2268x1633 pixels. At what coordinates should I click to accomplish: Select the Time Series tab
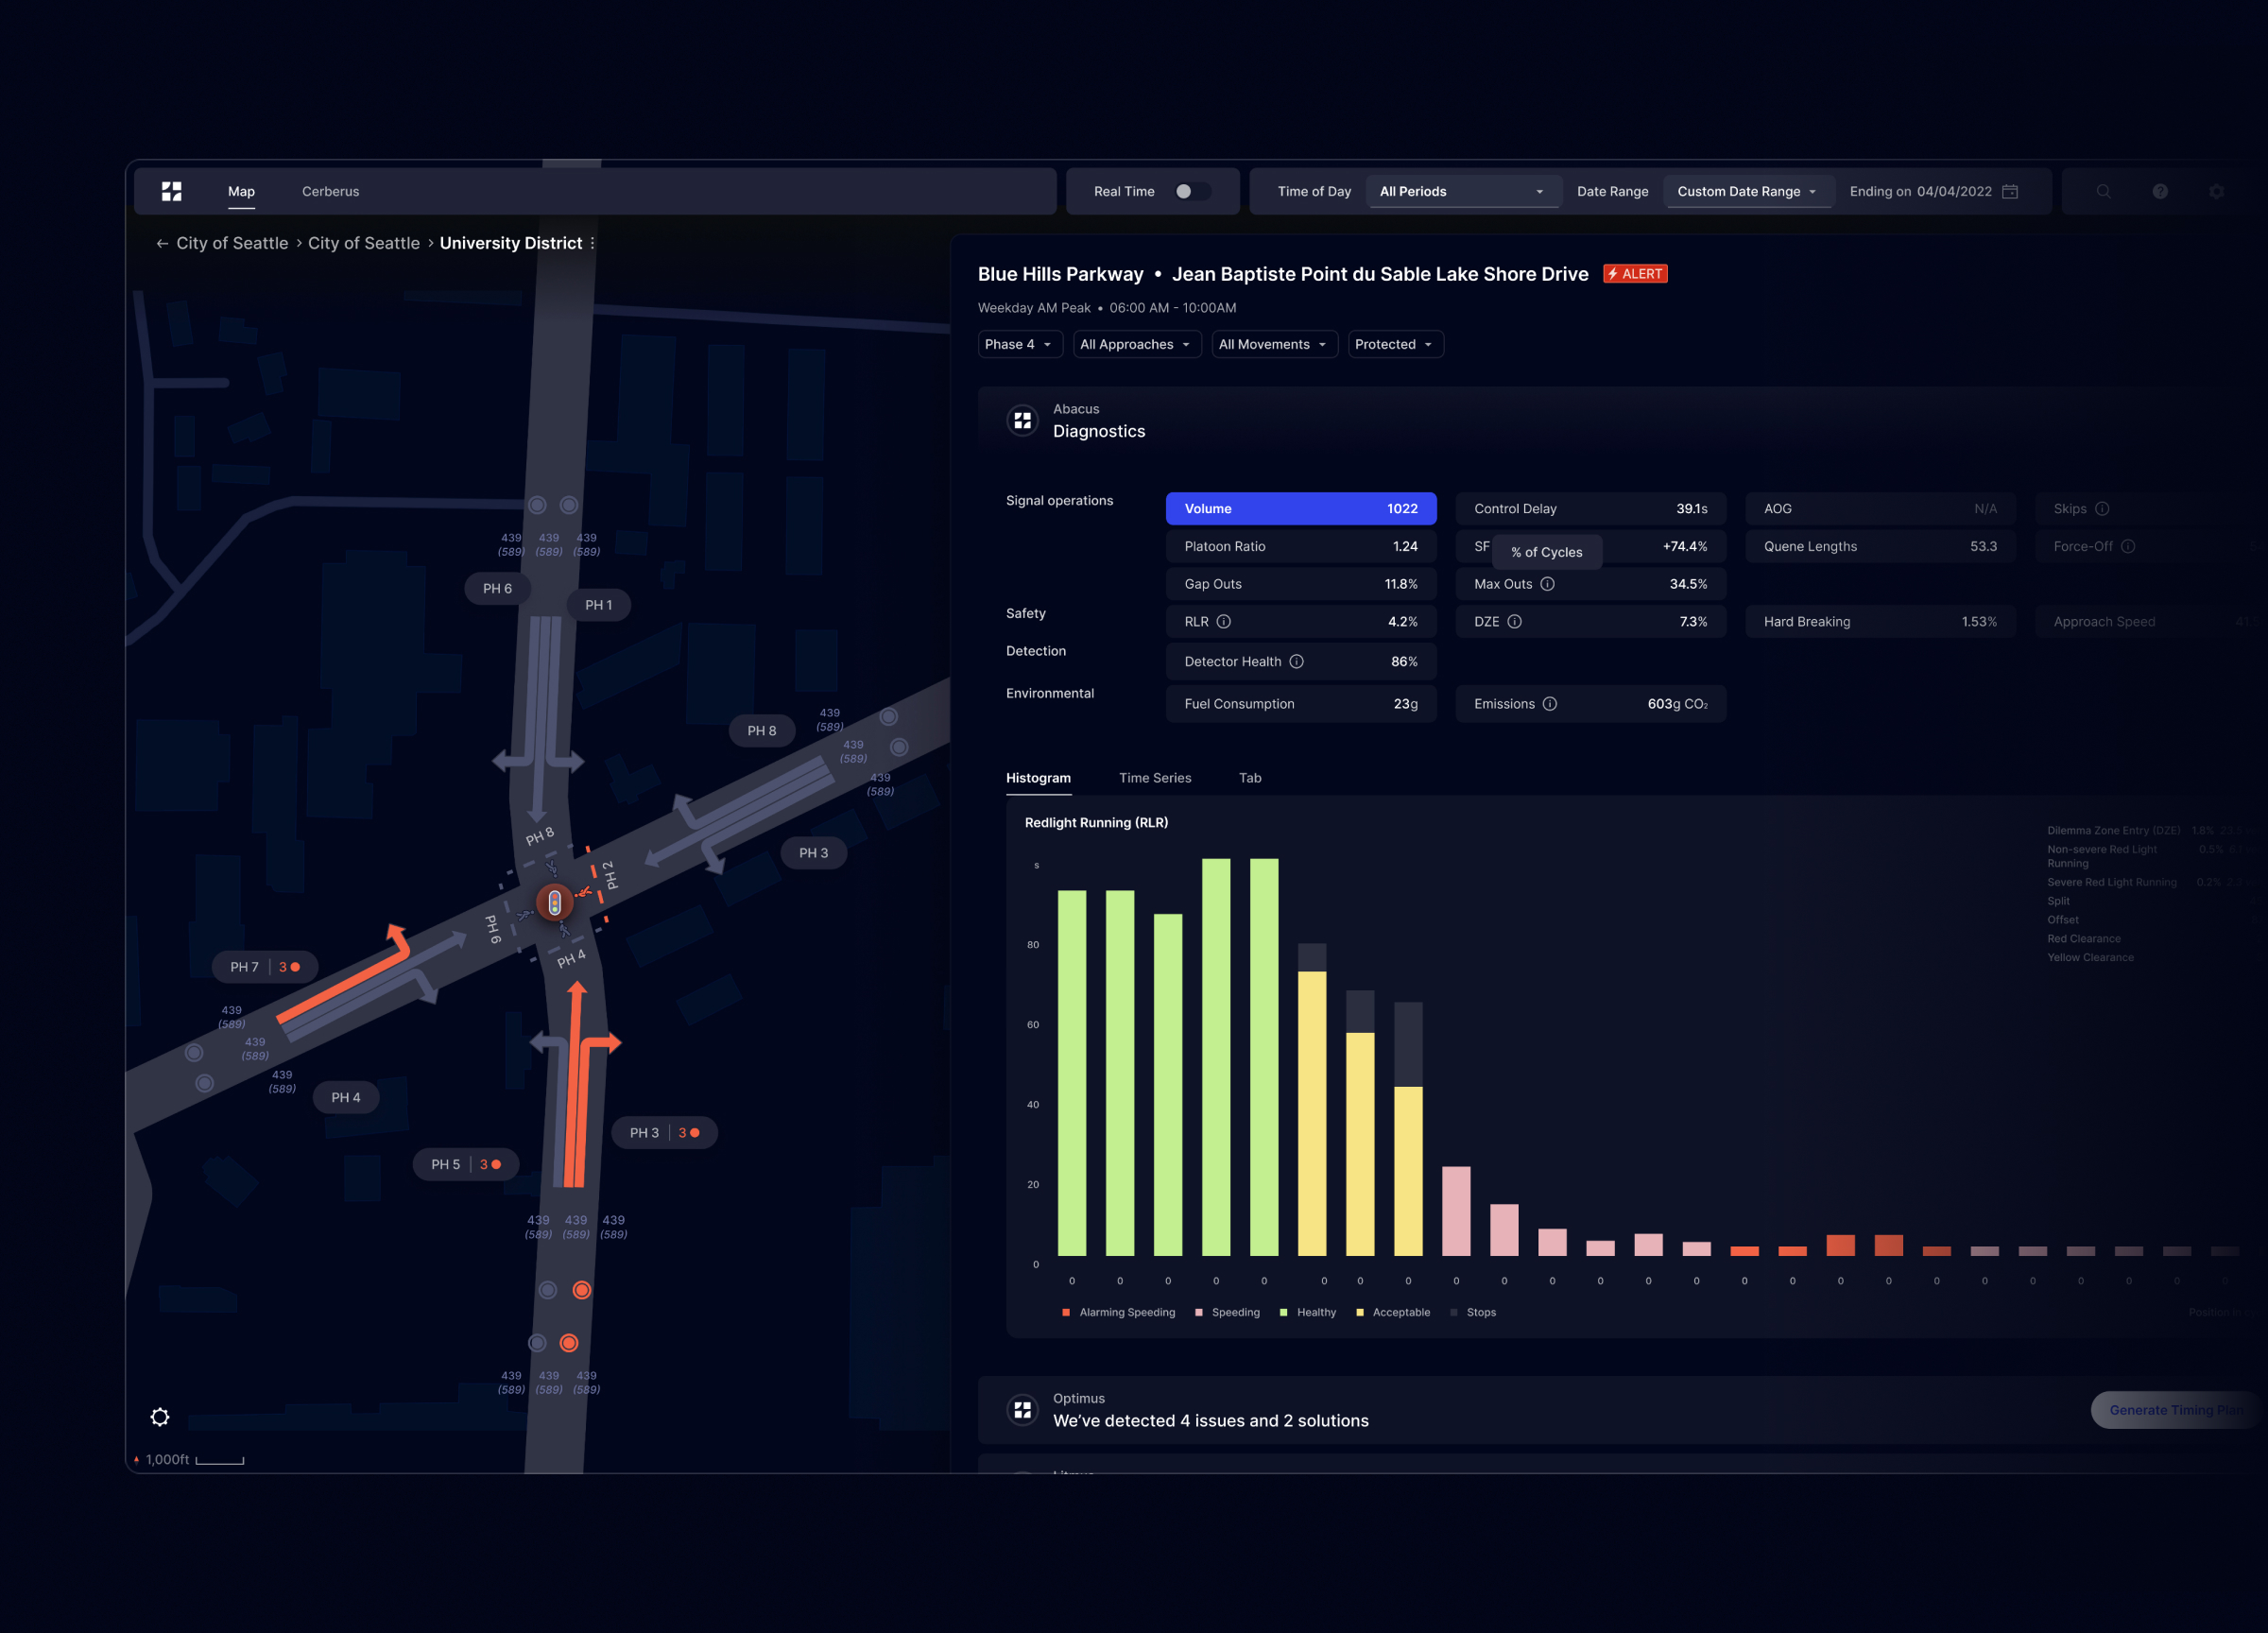click(1155, 778)
